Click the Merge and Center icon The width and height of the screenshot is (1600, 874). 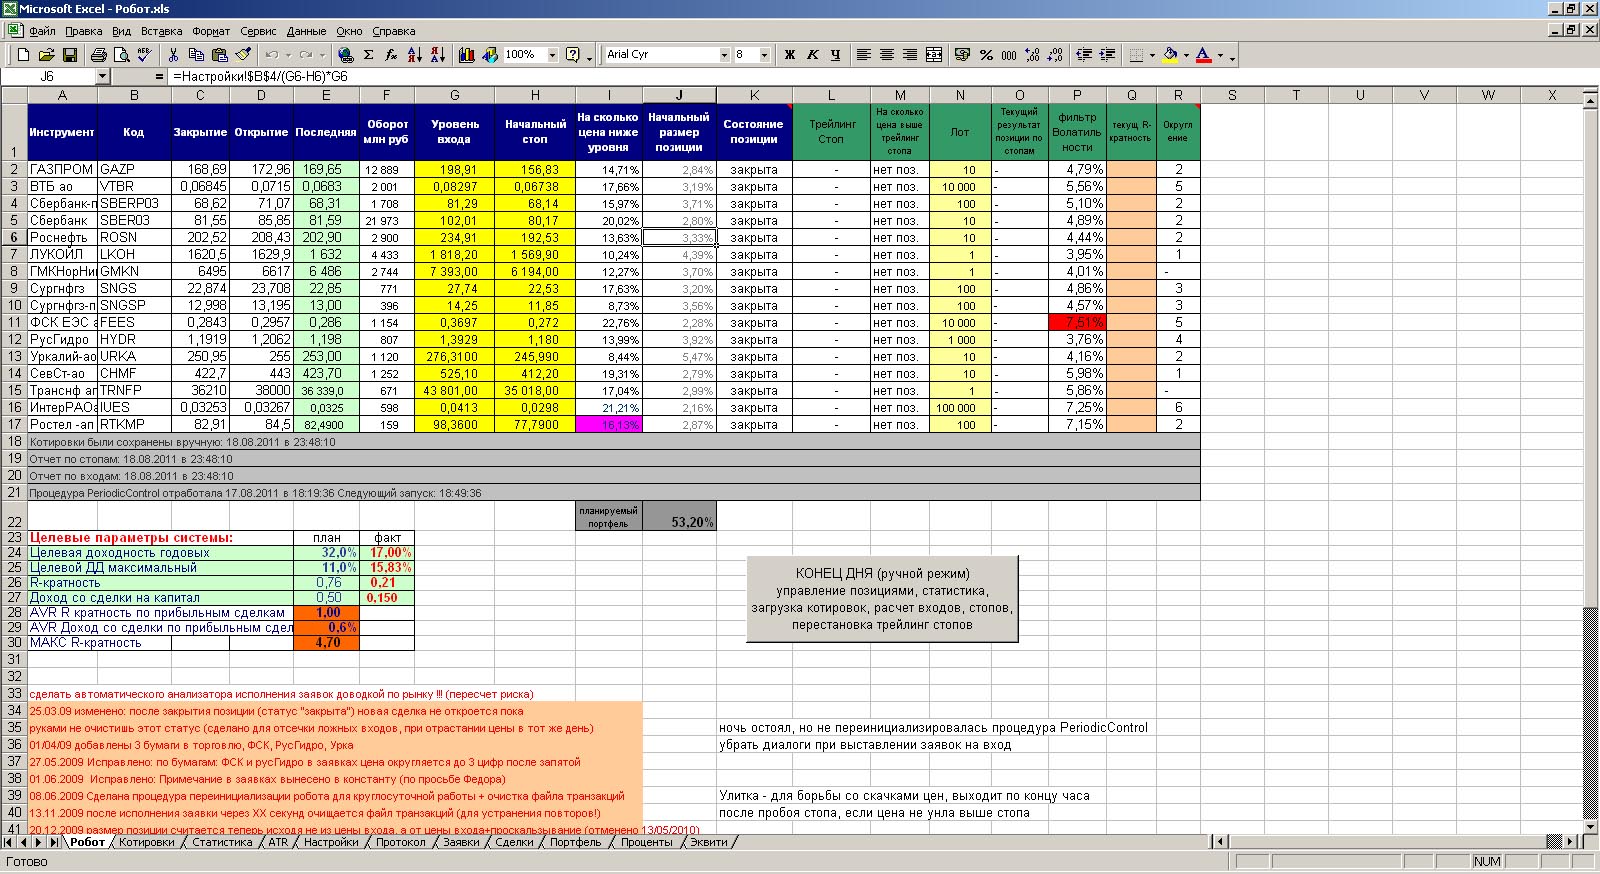(934, 55)
